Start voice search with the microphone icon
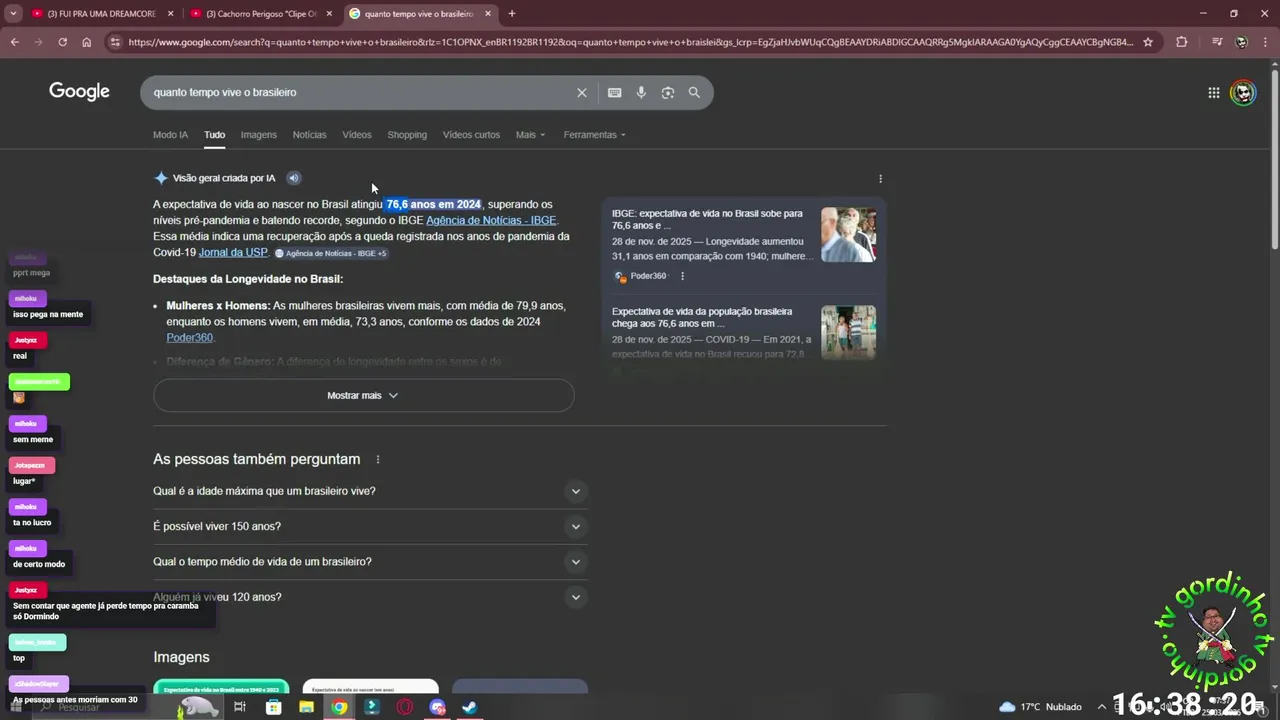1280x720 pixels. tap(641, 92)
